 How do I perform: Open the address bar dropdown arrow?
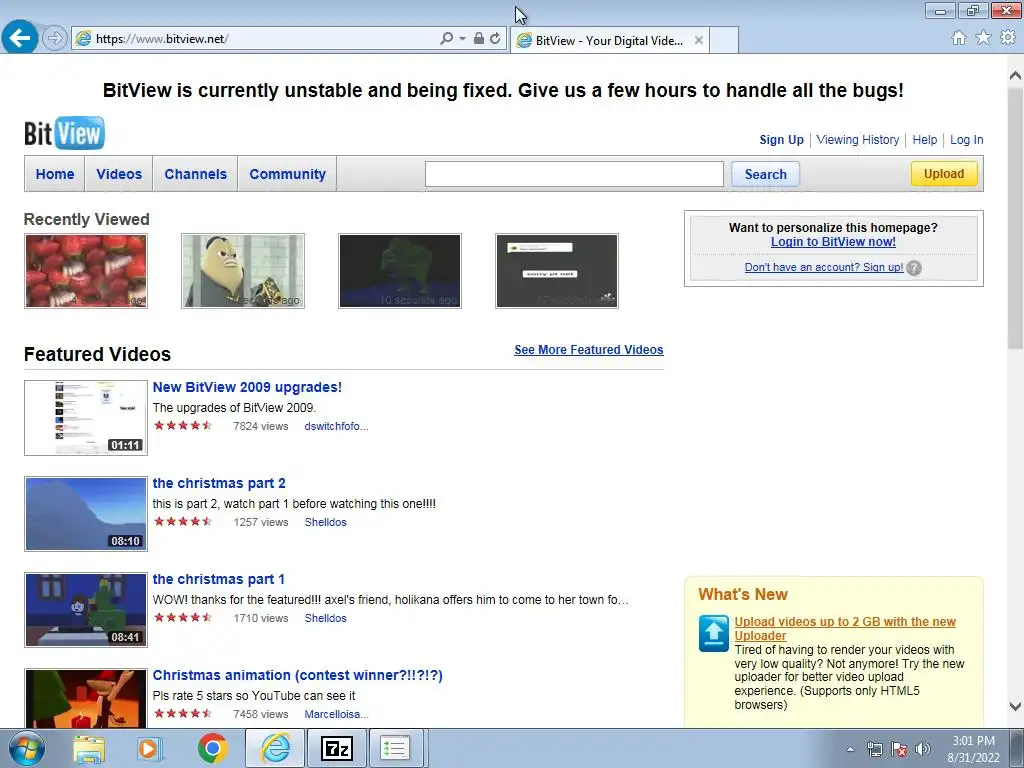pos(462,39)
